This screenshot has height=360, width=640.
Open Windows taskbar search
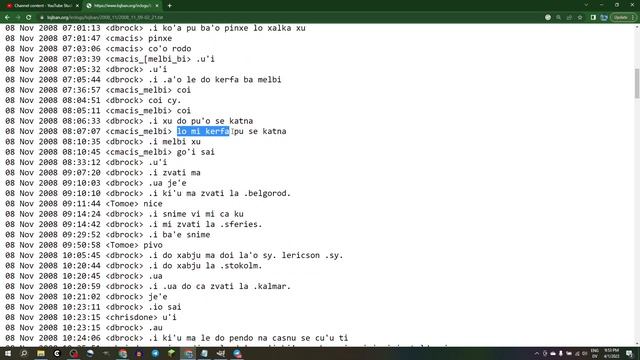pyautogui.click(x=24, y=353)
